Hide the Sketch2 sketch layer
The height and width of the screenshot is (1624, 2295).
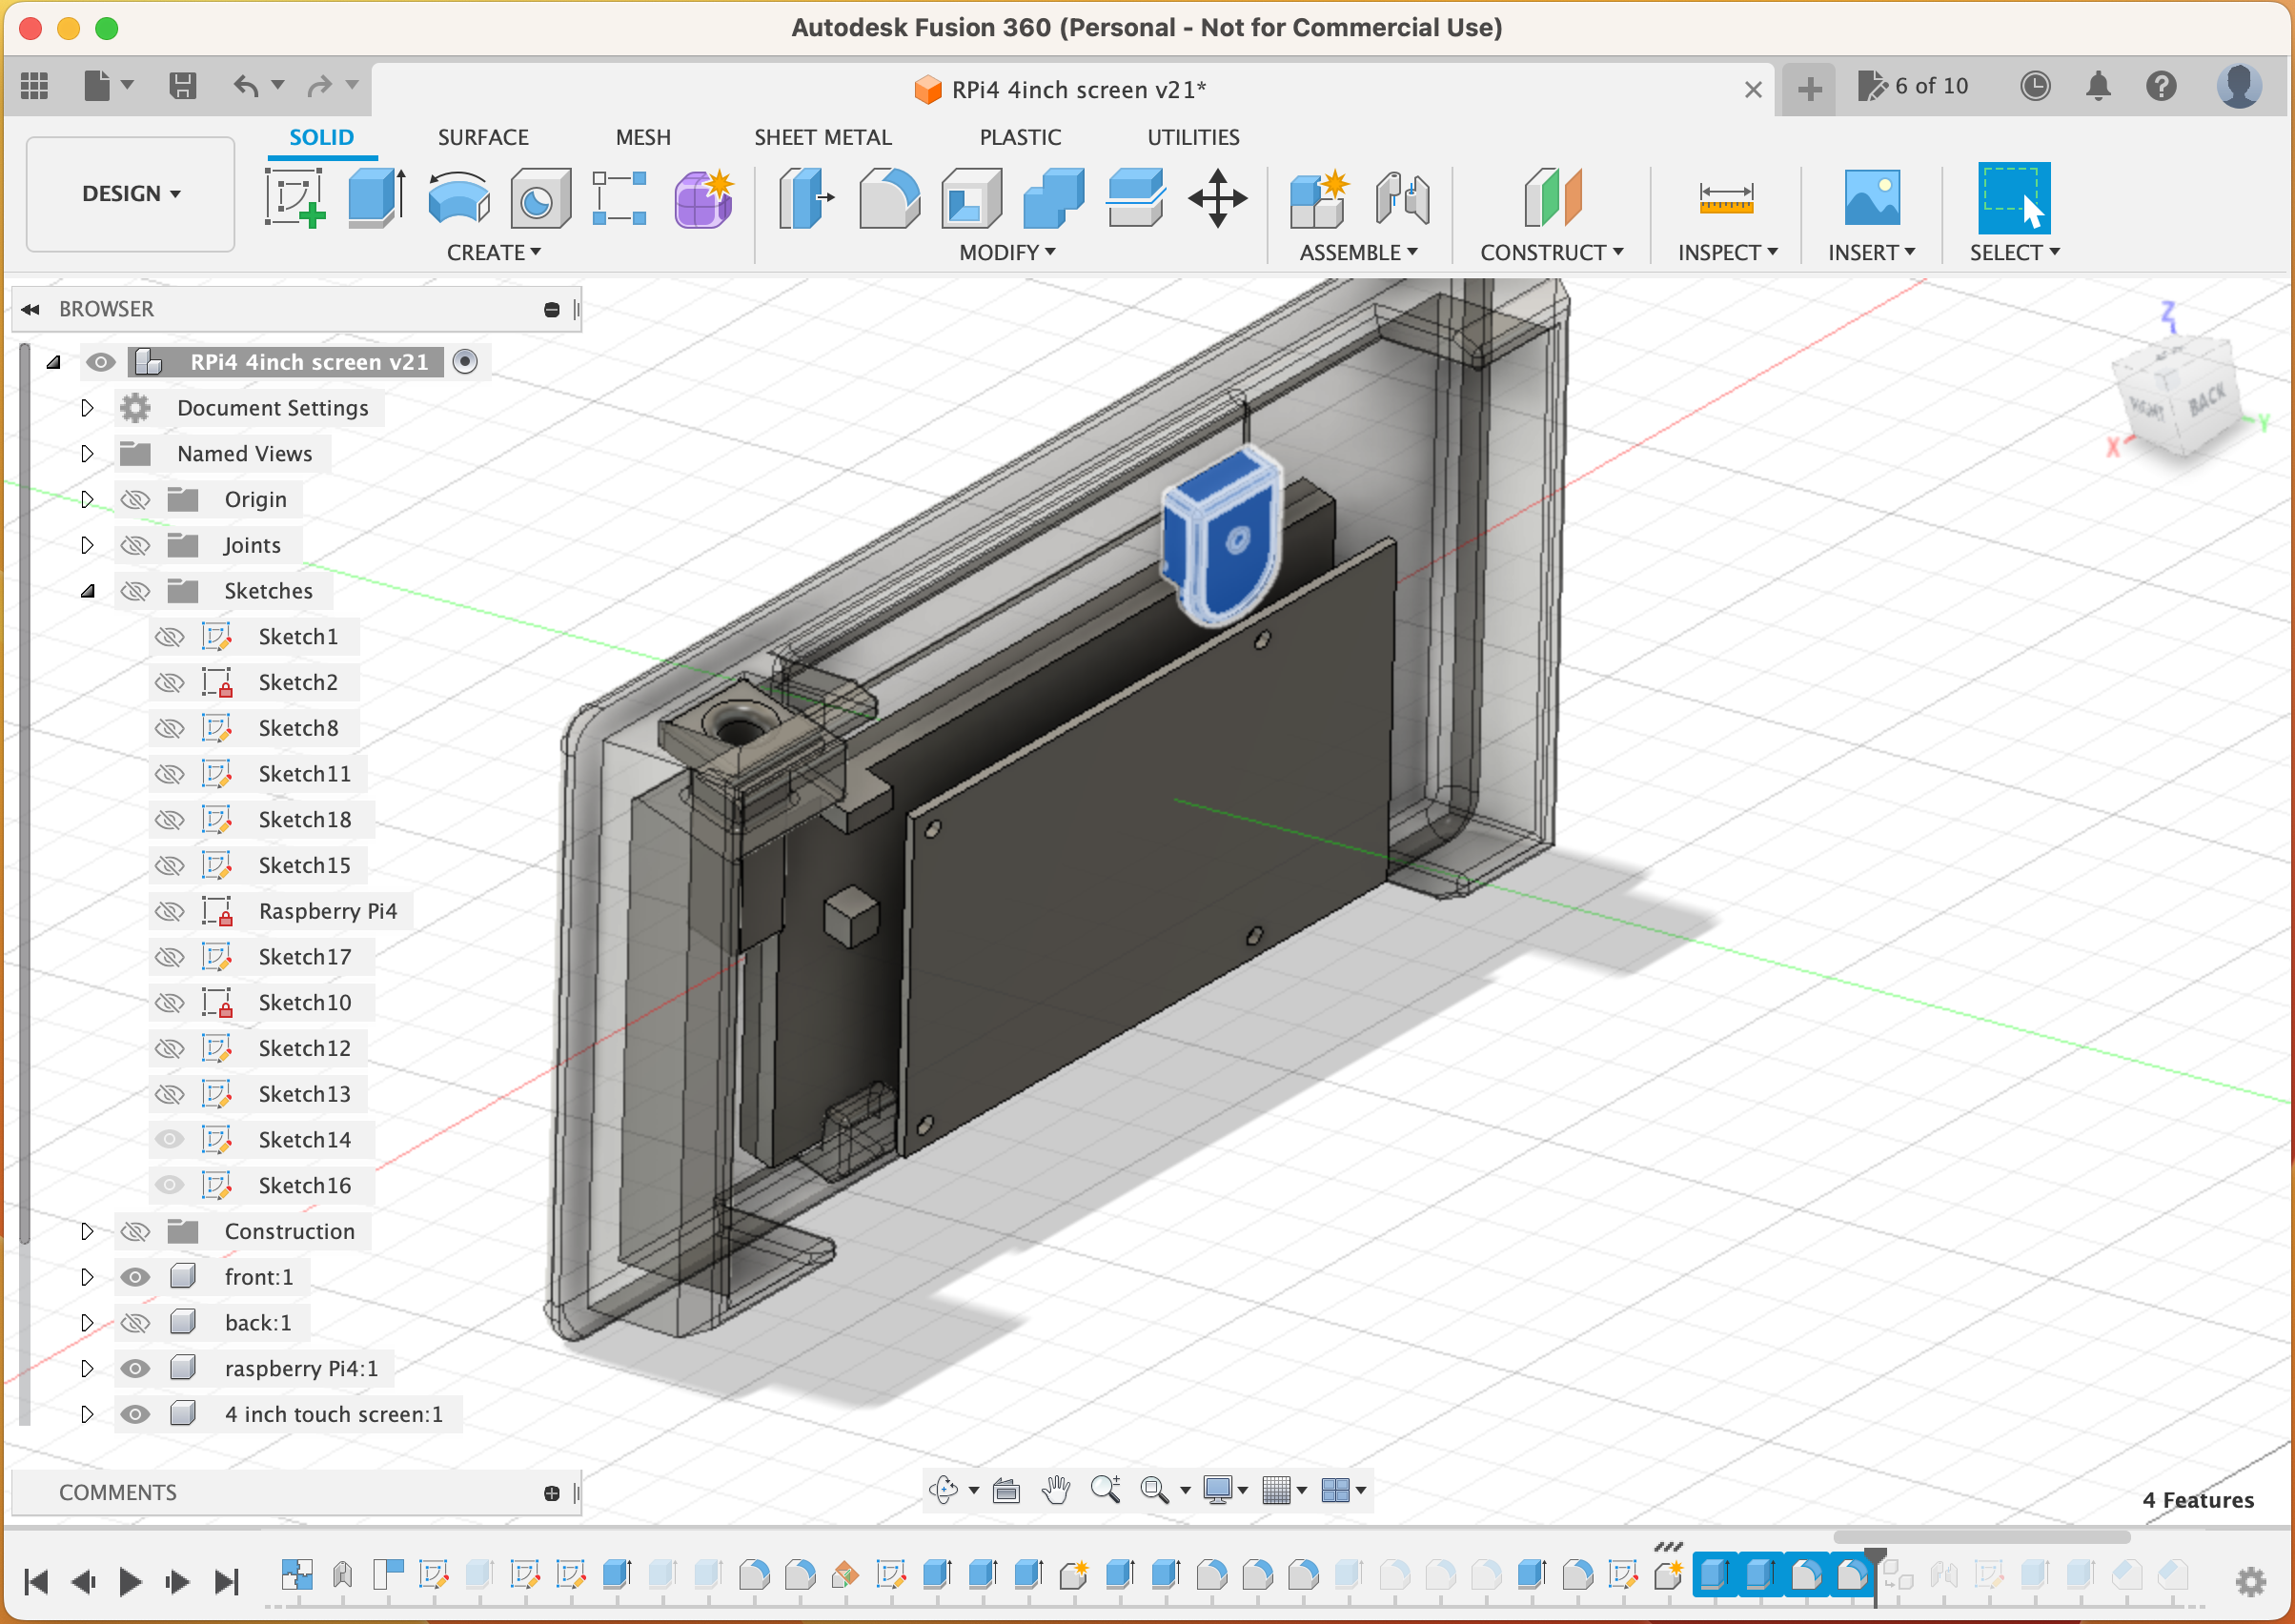tap(169, 682)
